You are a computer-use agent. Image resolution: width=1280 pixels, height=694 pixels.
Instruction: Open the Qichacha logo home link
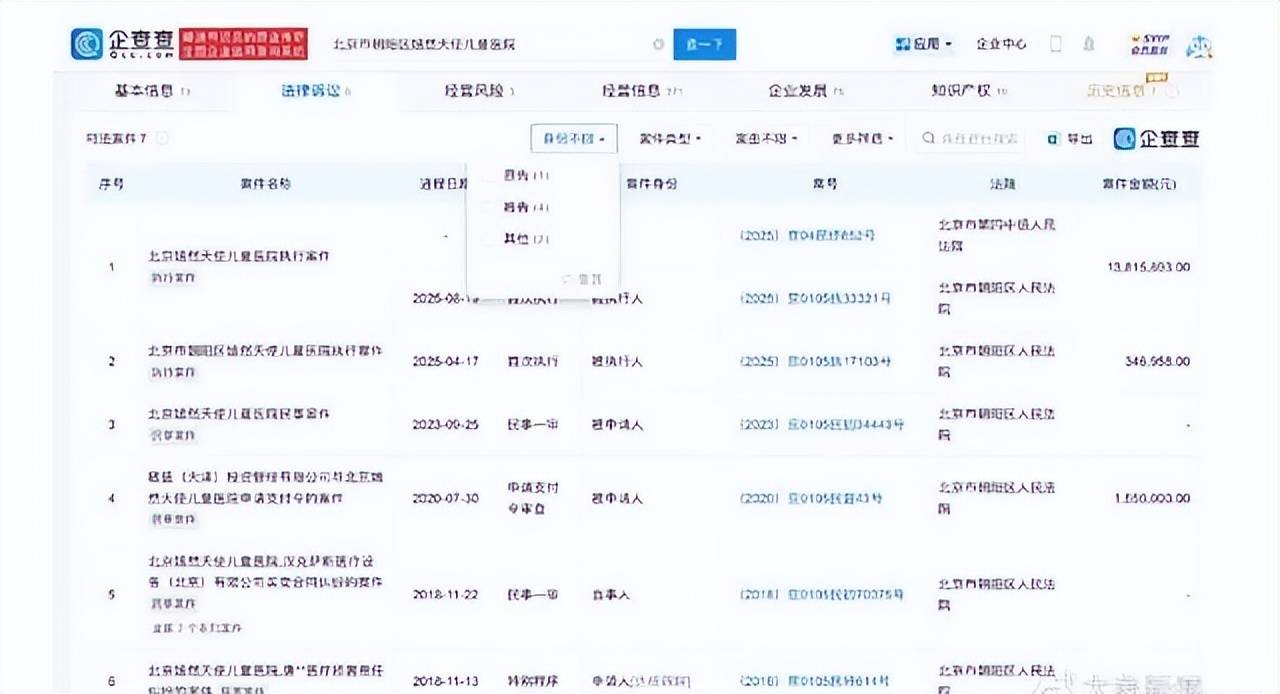click(x=122, y=43)
